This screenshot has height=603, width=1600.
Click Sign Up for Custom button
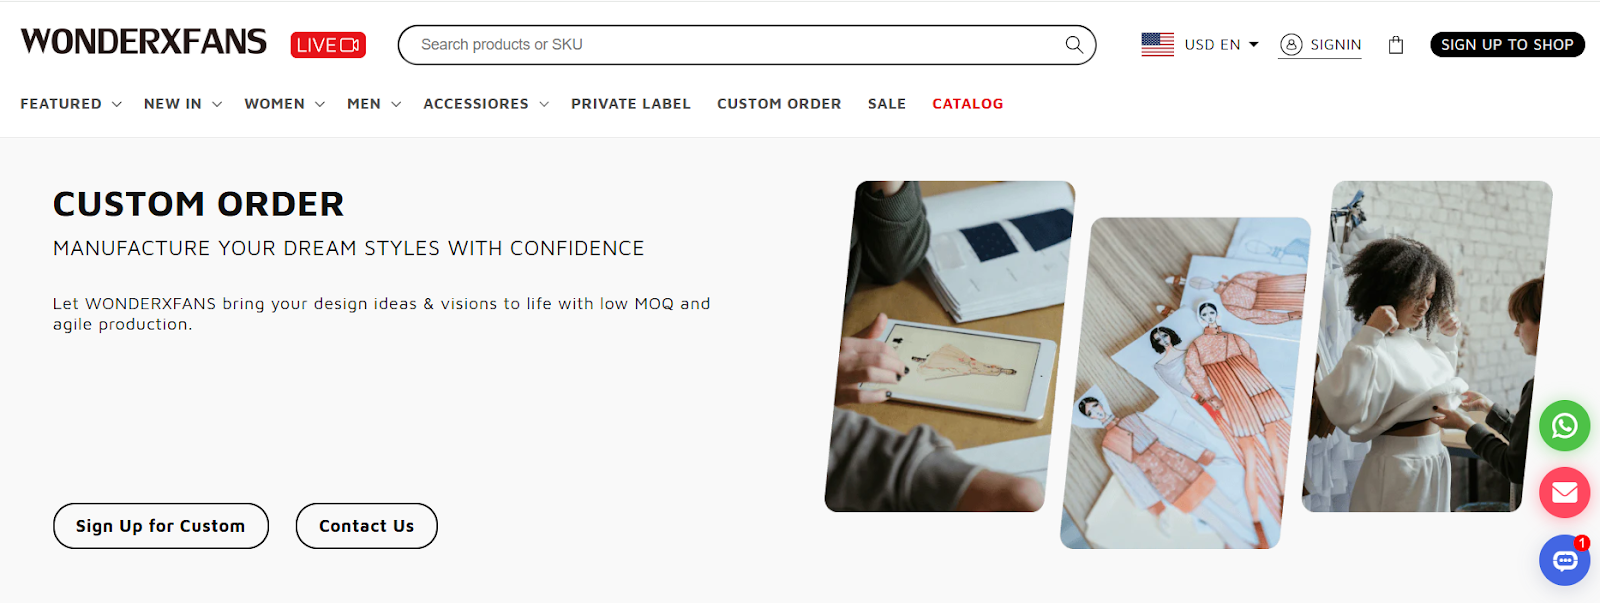click(161, 526)
